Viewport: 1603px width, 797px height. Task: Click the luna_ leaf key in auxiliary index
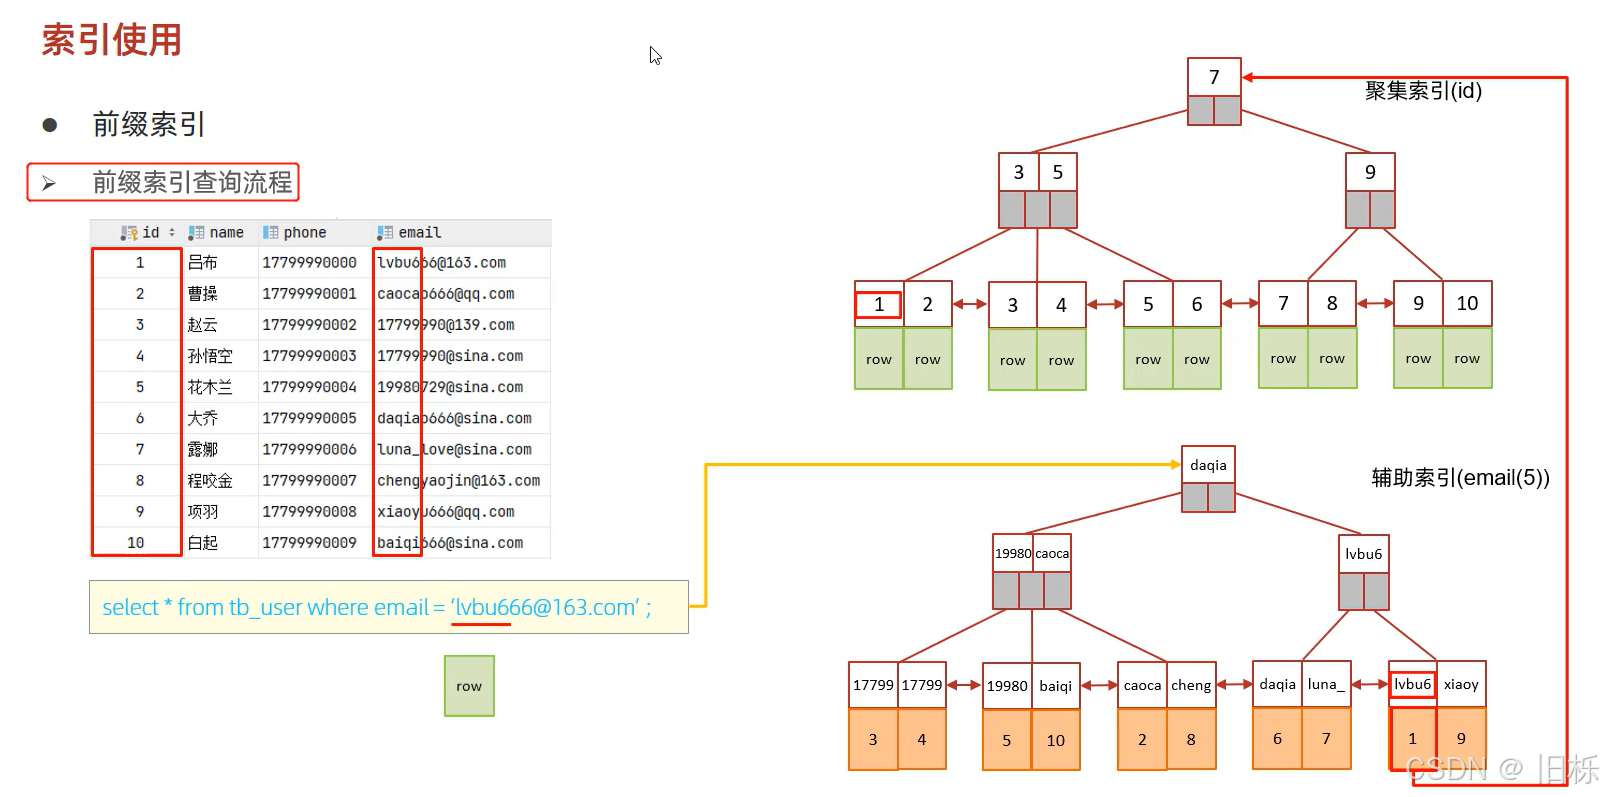(1326, 684)
